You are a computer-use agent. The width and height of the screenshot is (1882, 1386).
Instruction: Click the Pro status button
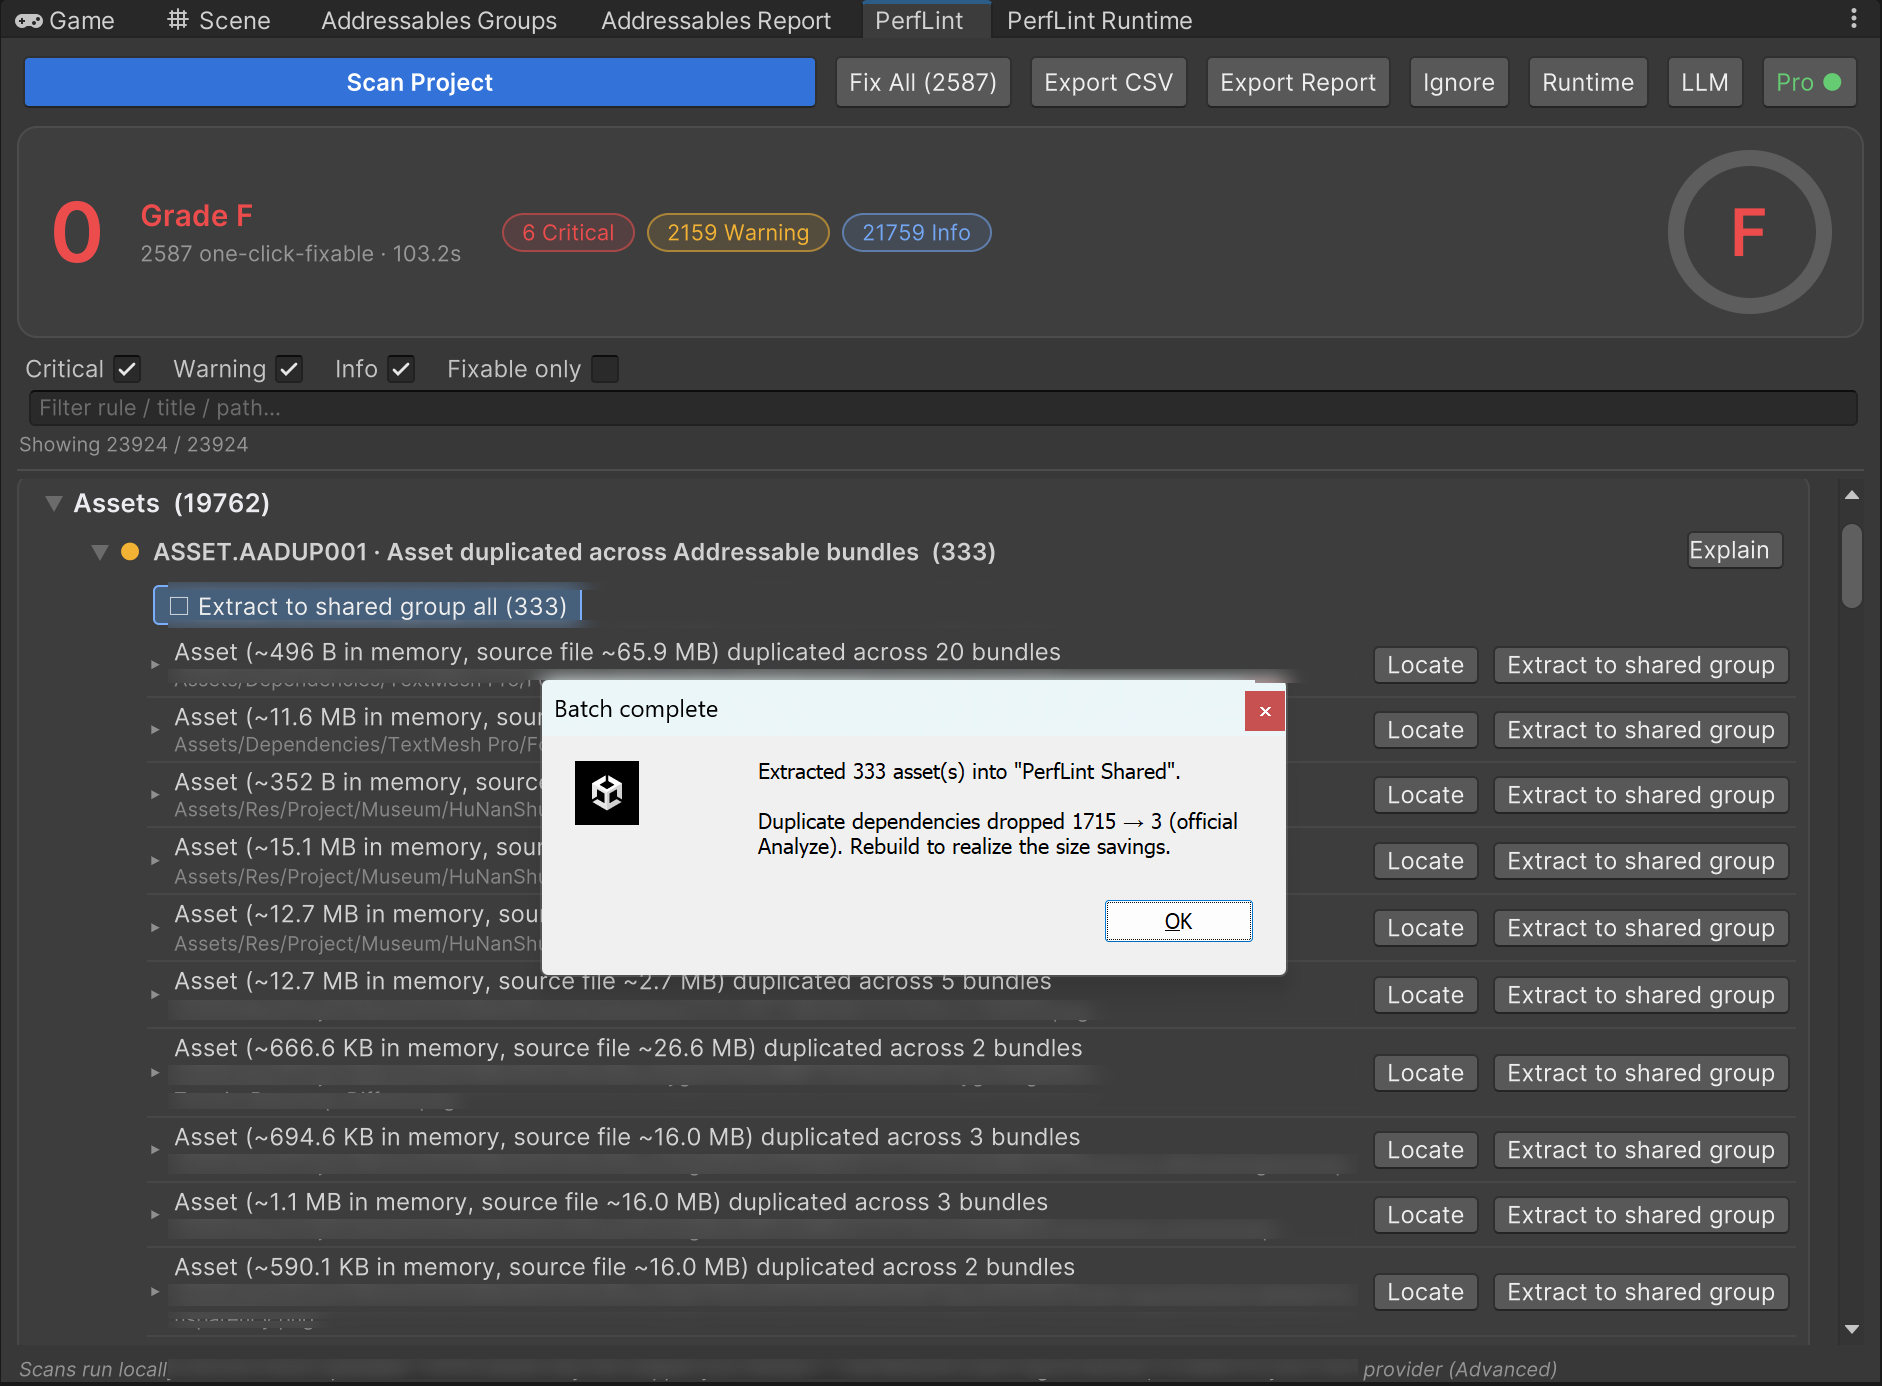click(1809, 82)
